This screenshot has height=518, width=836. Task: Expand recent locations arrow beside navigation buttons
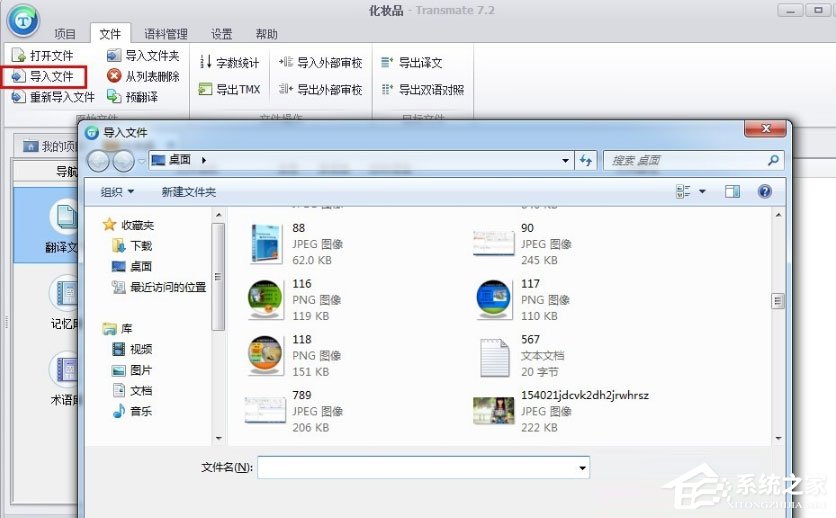pyautogui.click(x=141, y=160)
